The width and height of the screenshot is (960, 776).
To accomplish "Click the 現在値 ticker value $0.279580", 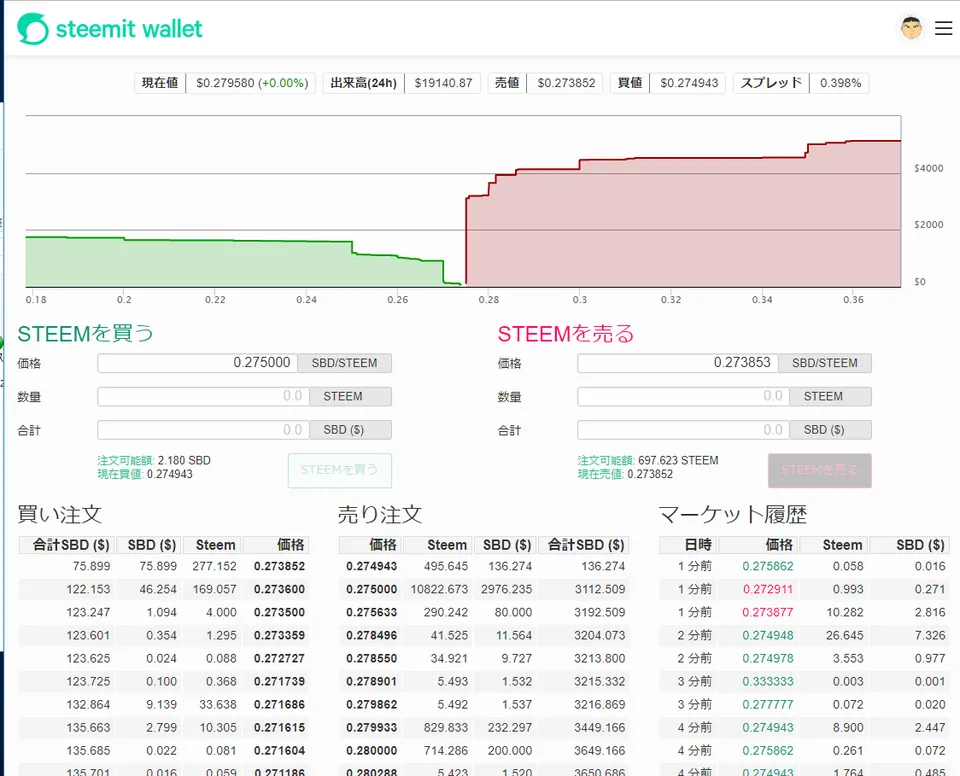I will point(225,83).
